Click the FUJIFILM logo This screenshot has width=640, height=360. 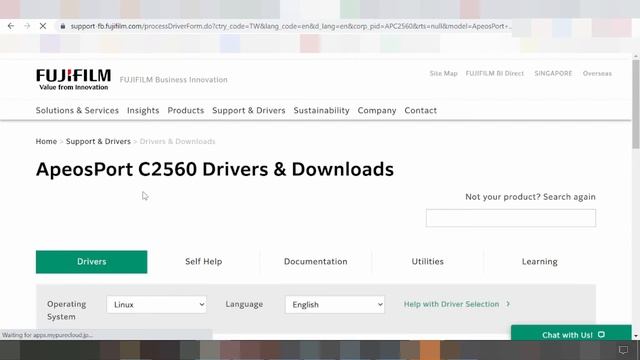pos(73,80)
